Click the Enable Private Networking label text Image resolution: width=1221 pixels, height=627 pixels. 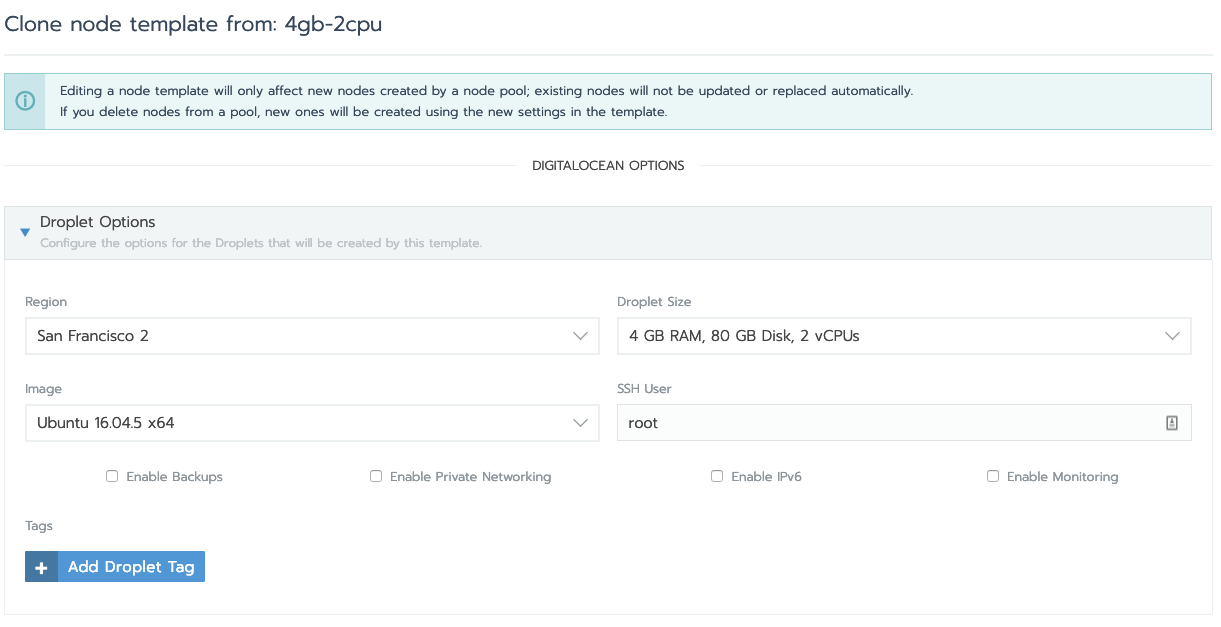(470, 477)
